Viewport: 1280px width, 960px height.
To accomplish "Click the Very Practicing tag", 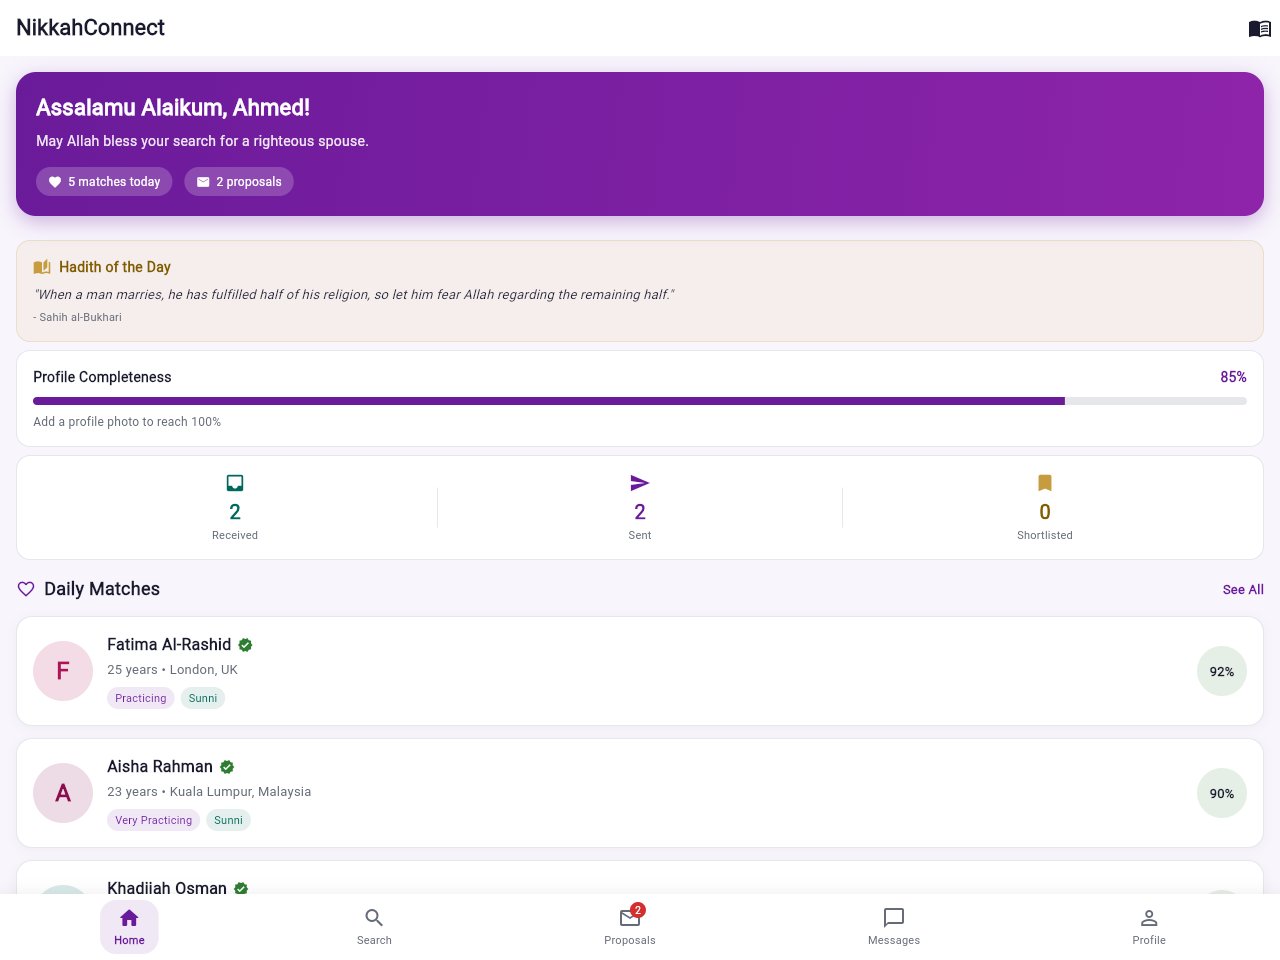I will click(154, 820).
